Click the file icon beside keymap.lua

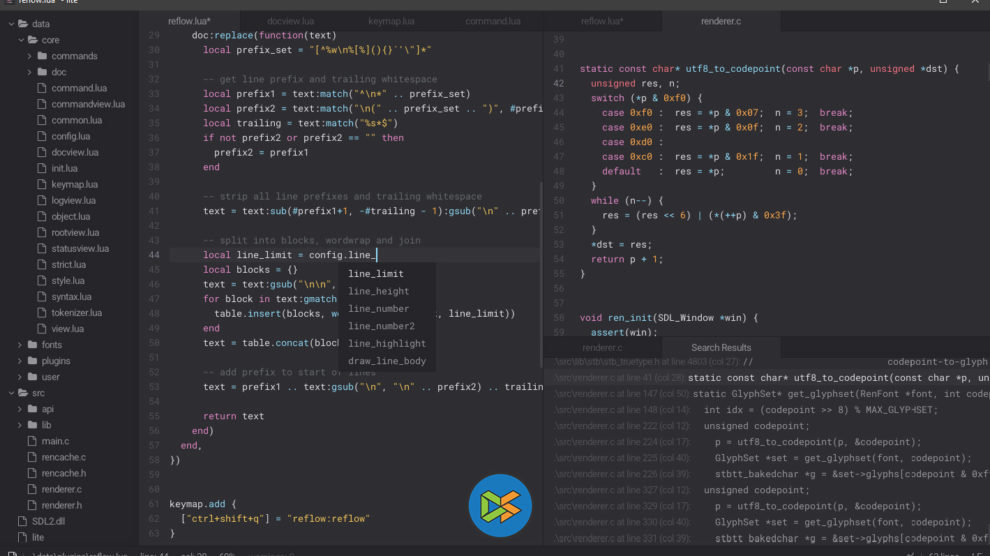[42, 184]
